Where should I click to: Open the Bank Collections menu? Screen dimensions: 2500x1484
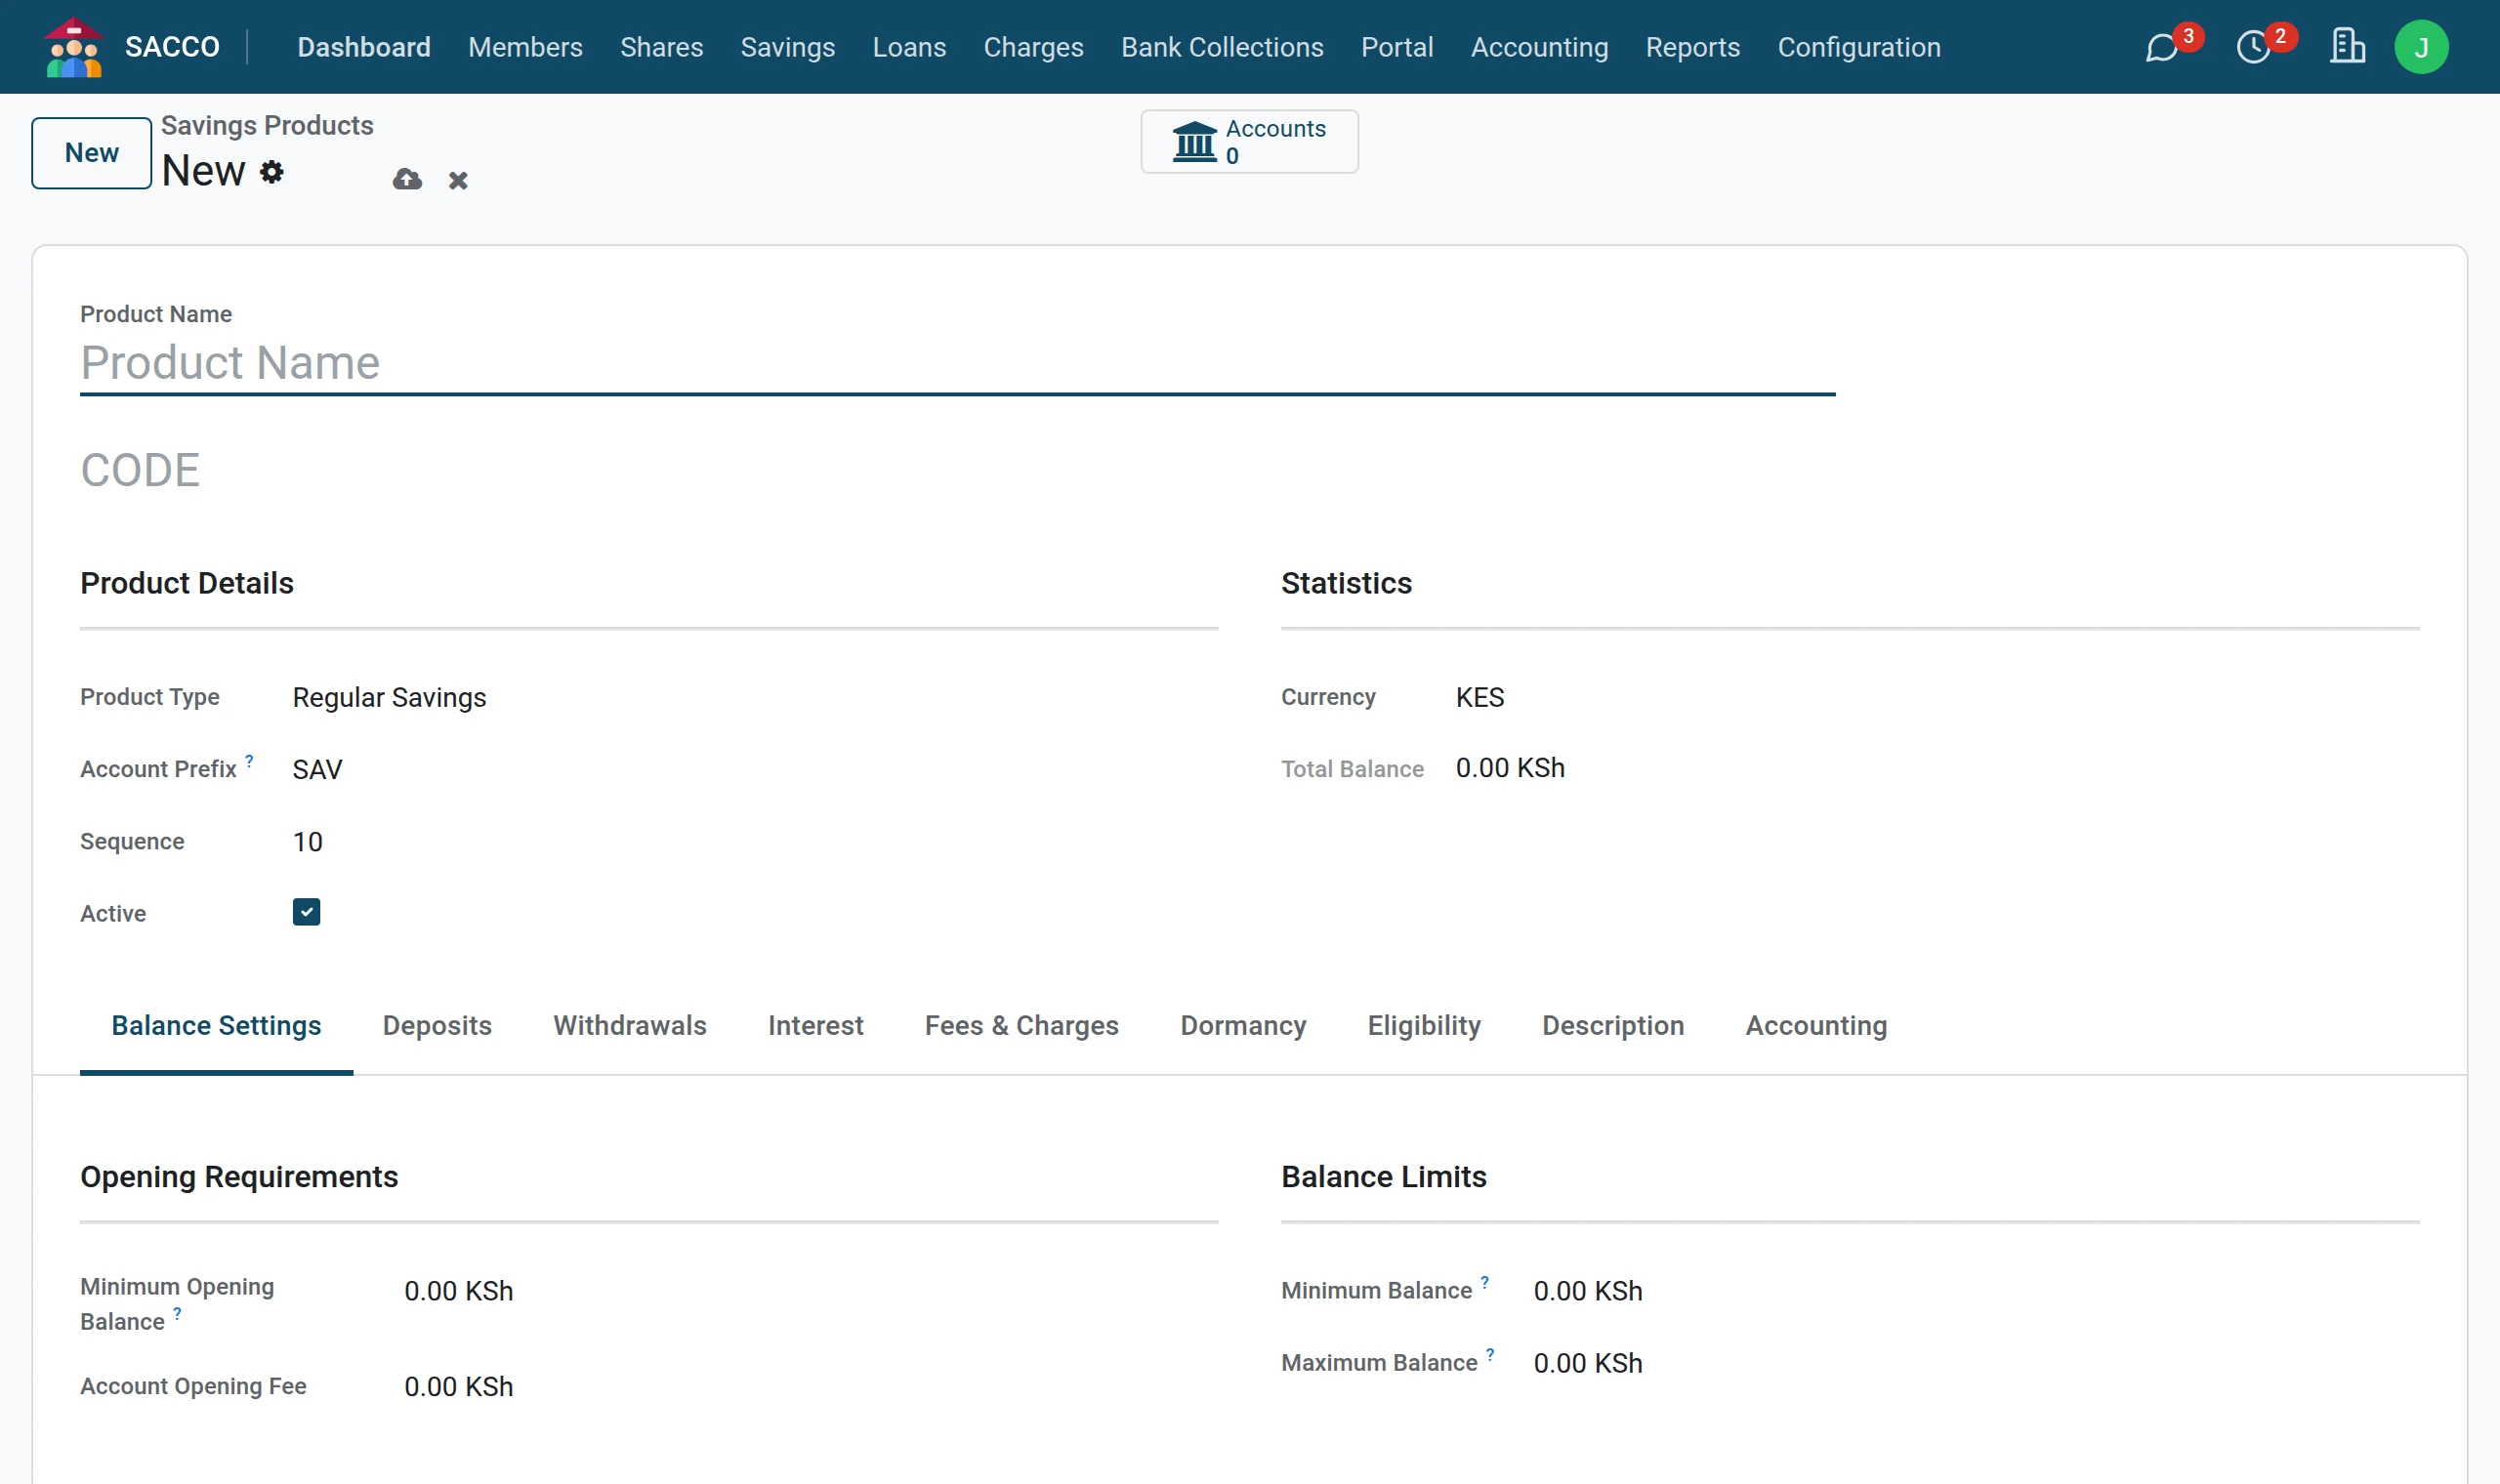(x=1222, y=47)
